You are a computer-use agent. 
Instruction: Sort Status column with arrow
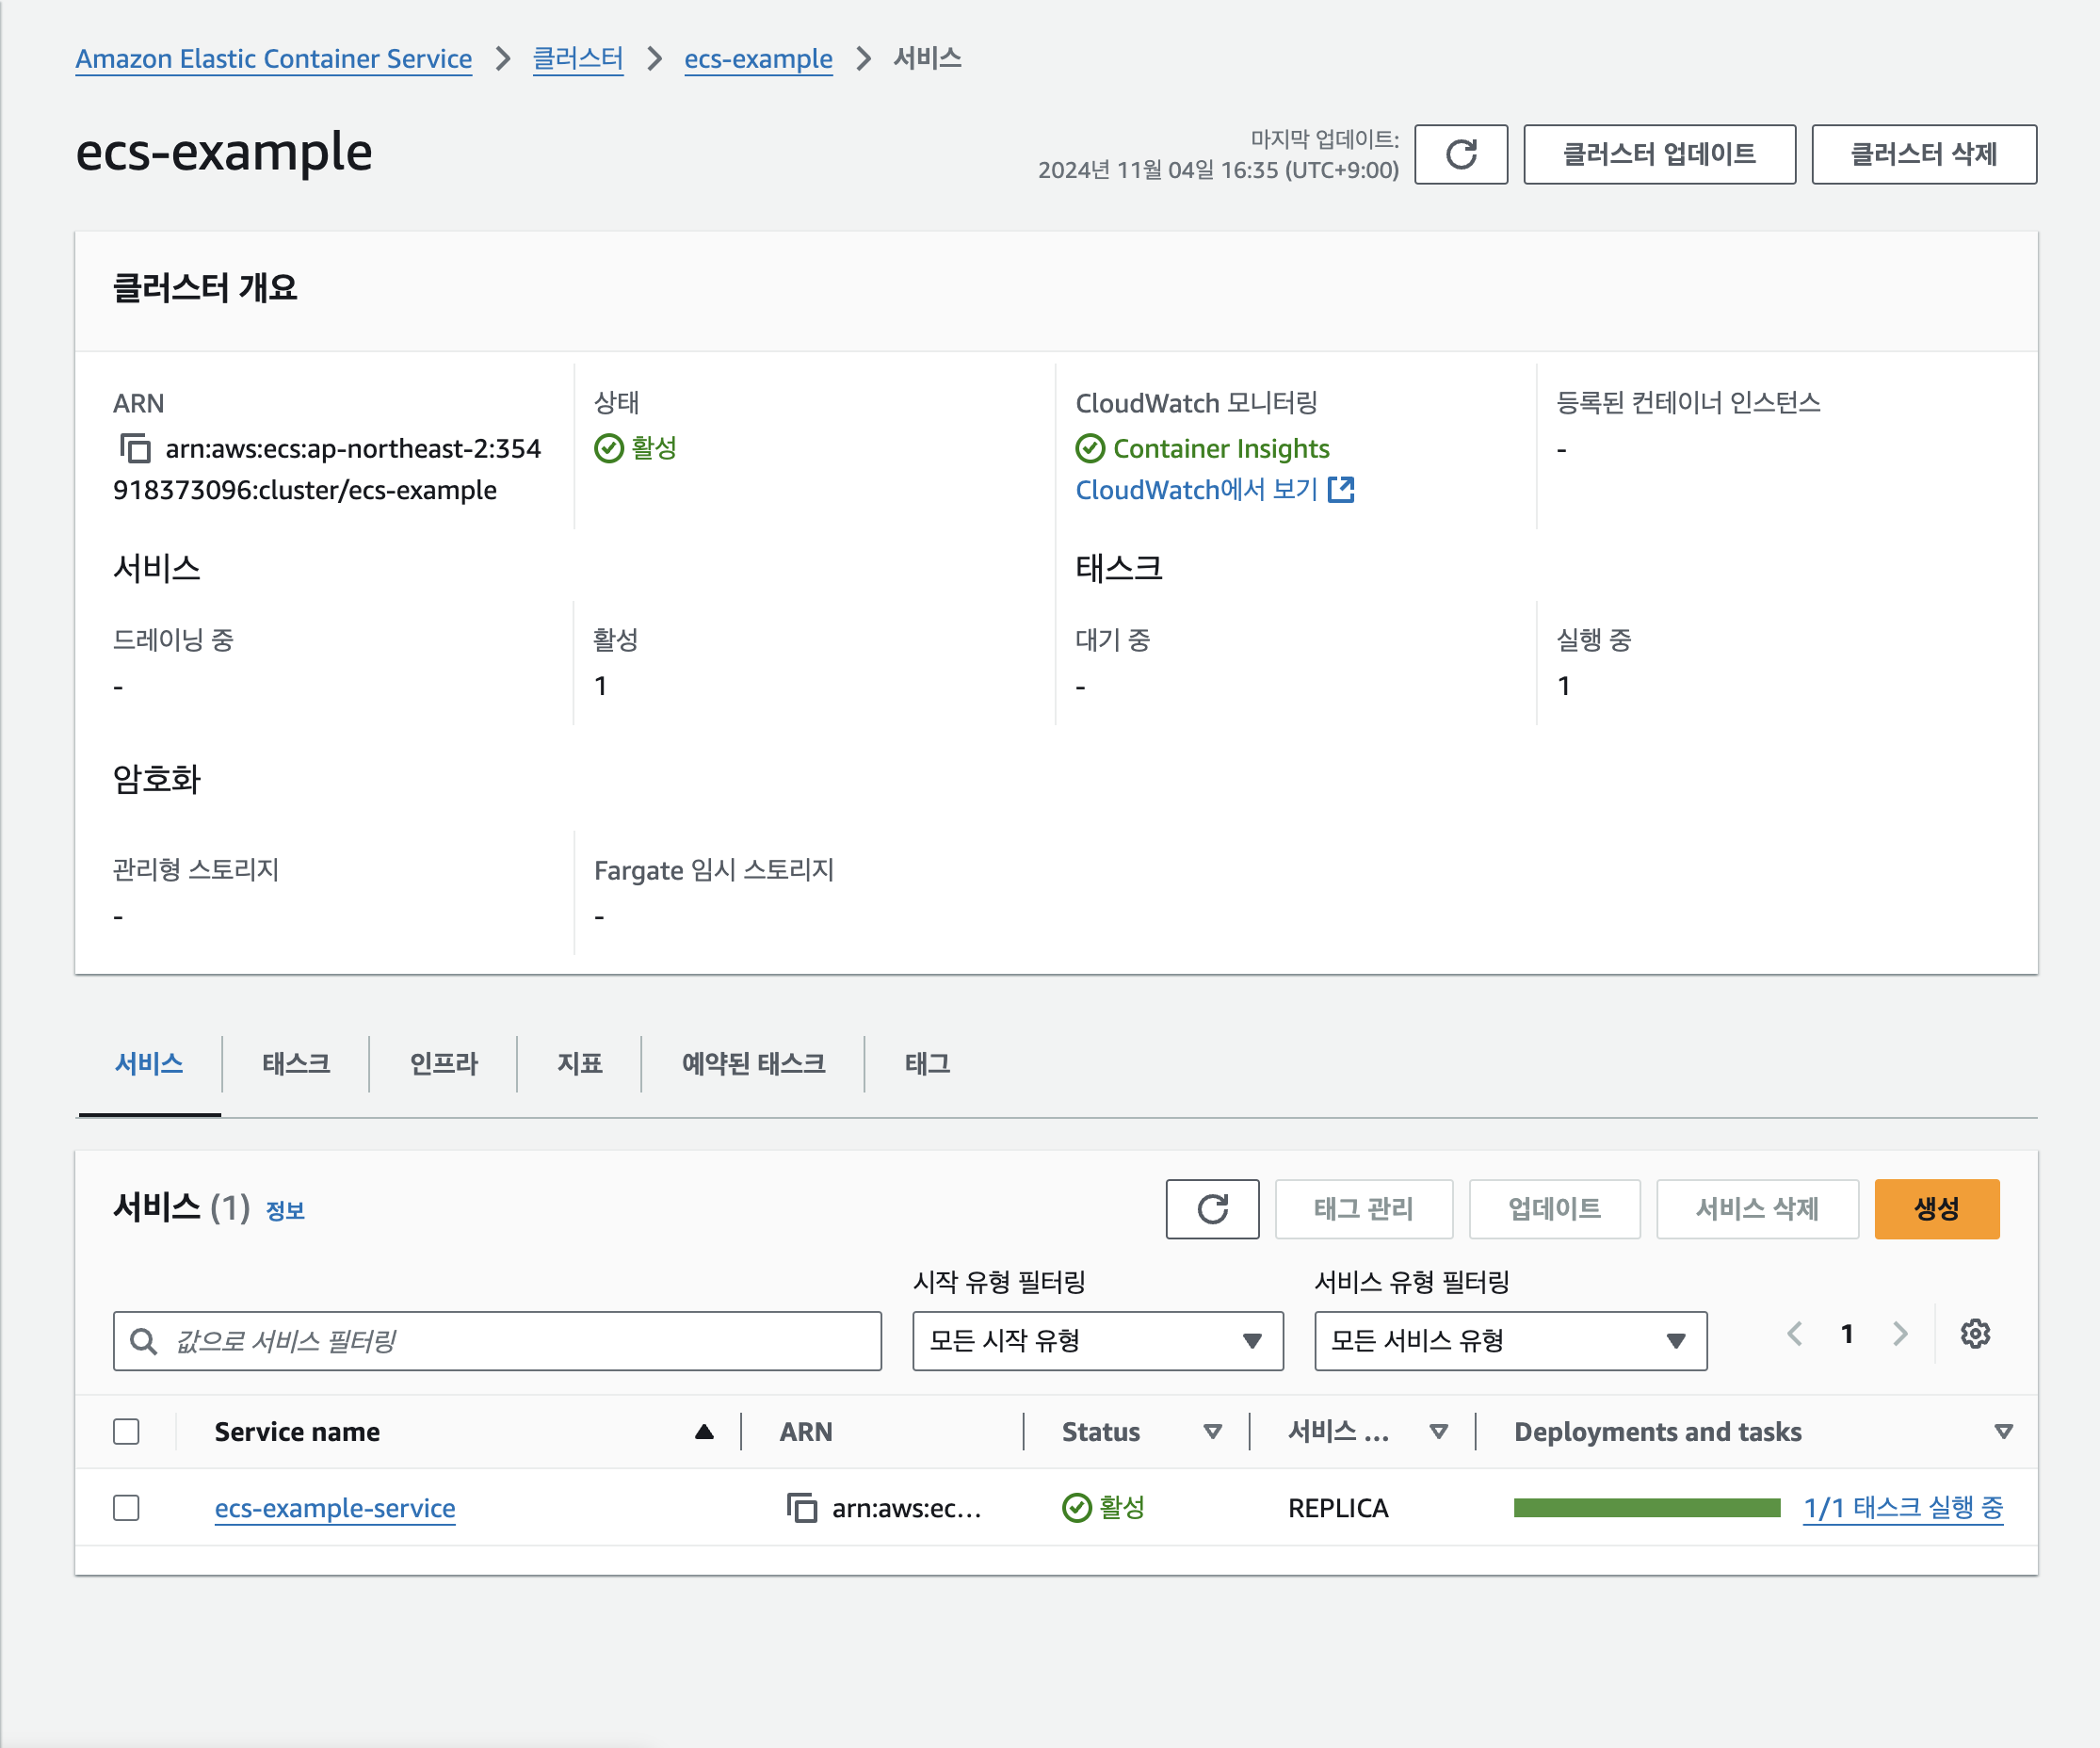(1212, 1432)
